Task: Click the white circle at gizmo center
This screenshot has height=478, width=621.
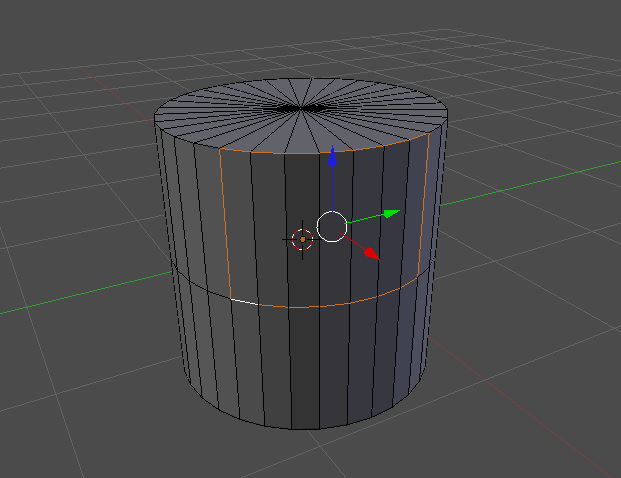Action: pos(332,227)
